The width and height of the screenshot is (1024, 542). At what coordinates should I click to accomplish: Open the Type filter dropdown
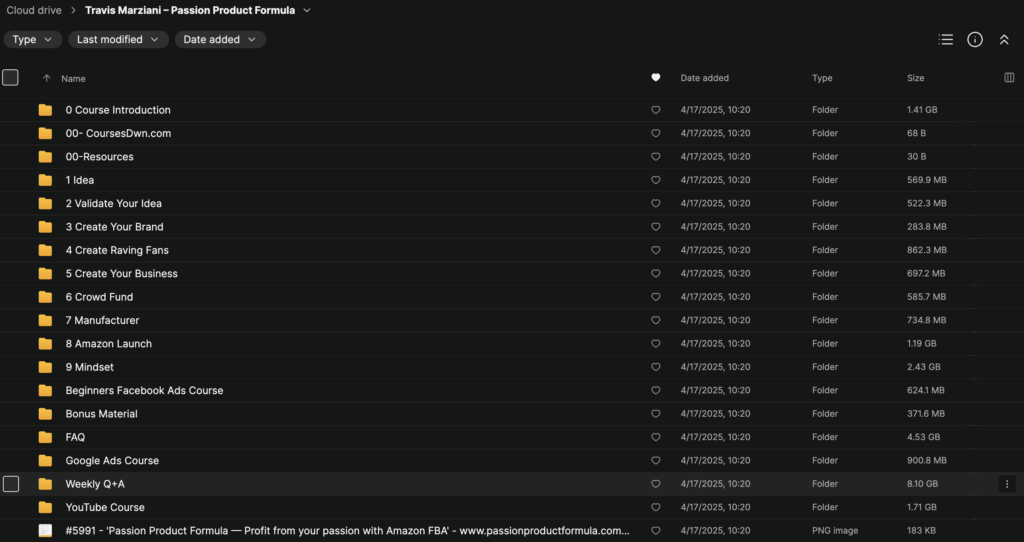(x=32, y=40)
